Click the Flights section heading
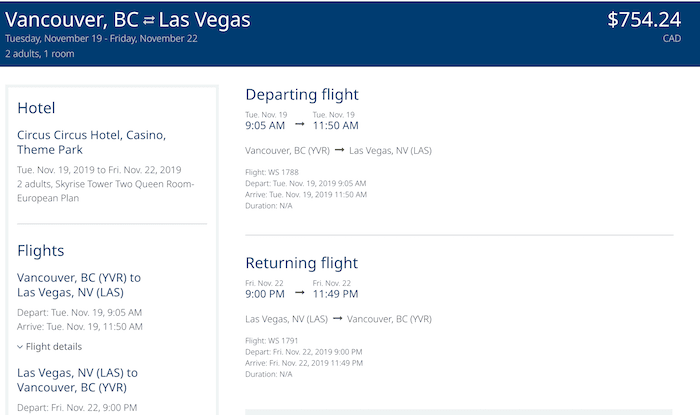The image size is (700, 415). click(41, 251)
